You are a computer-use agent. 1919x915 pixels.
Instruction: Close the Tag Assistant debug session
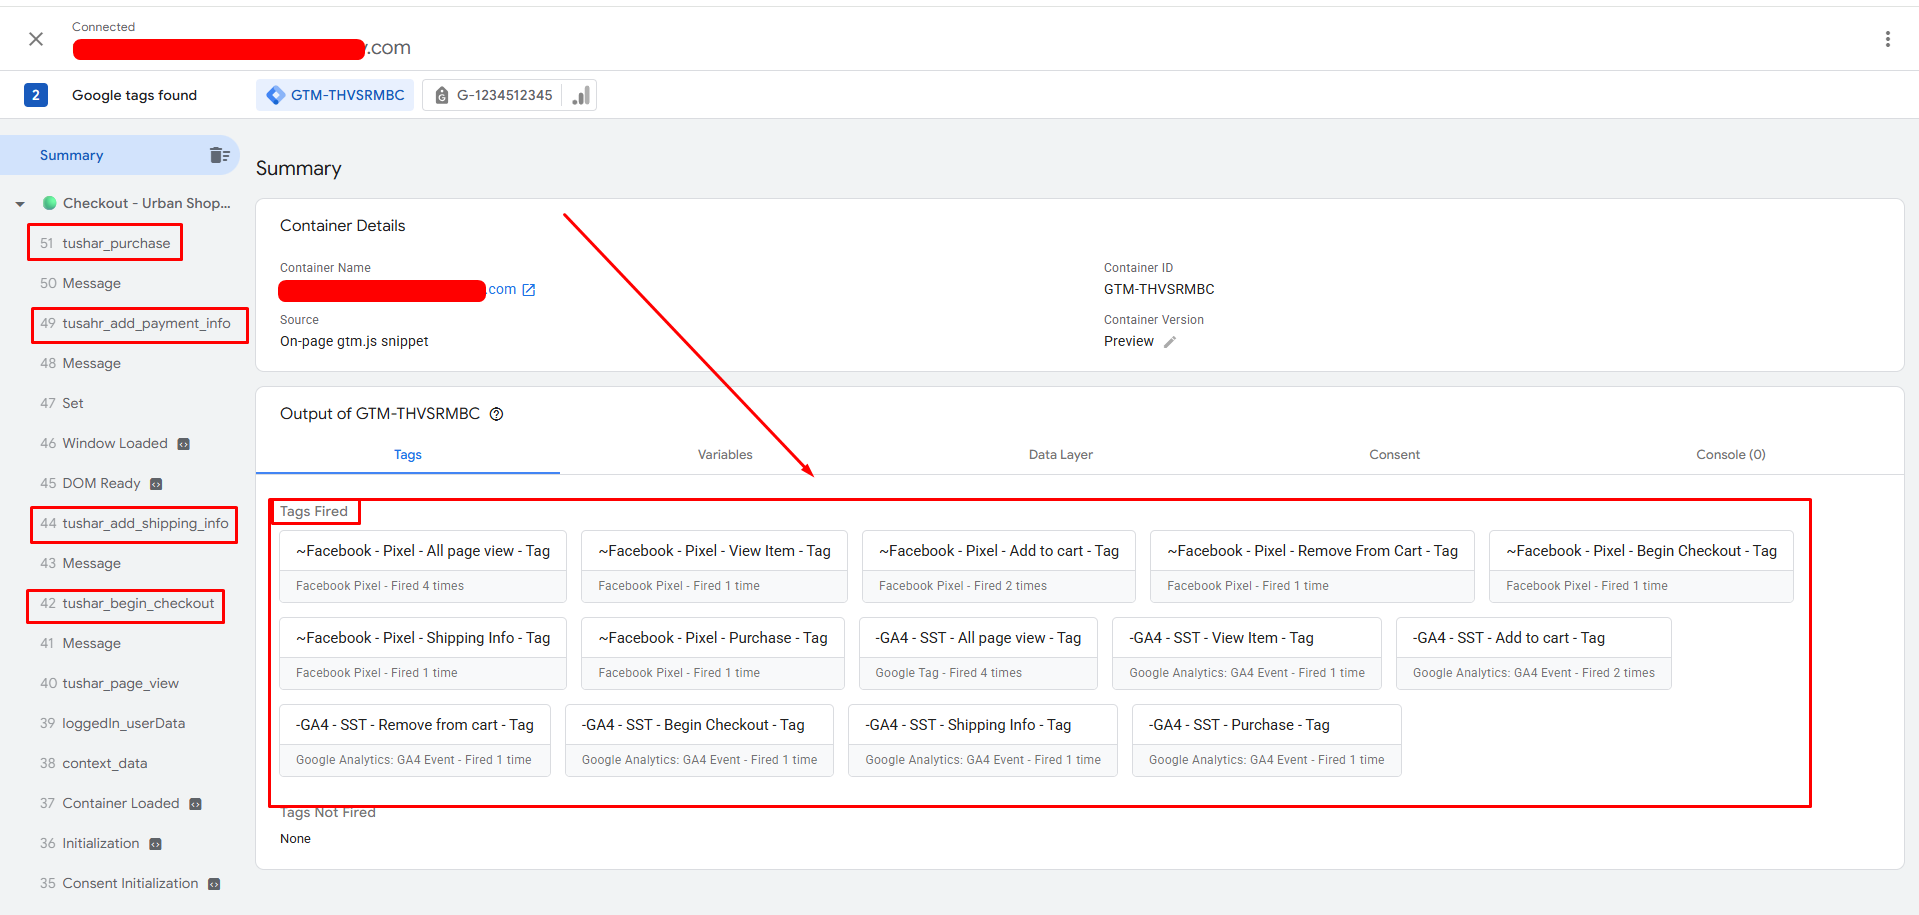[x=36, y=39]
